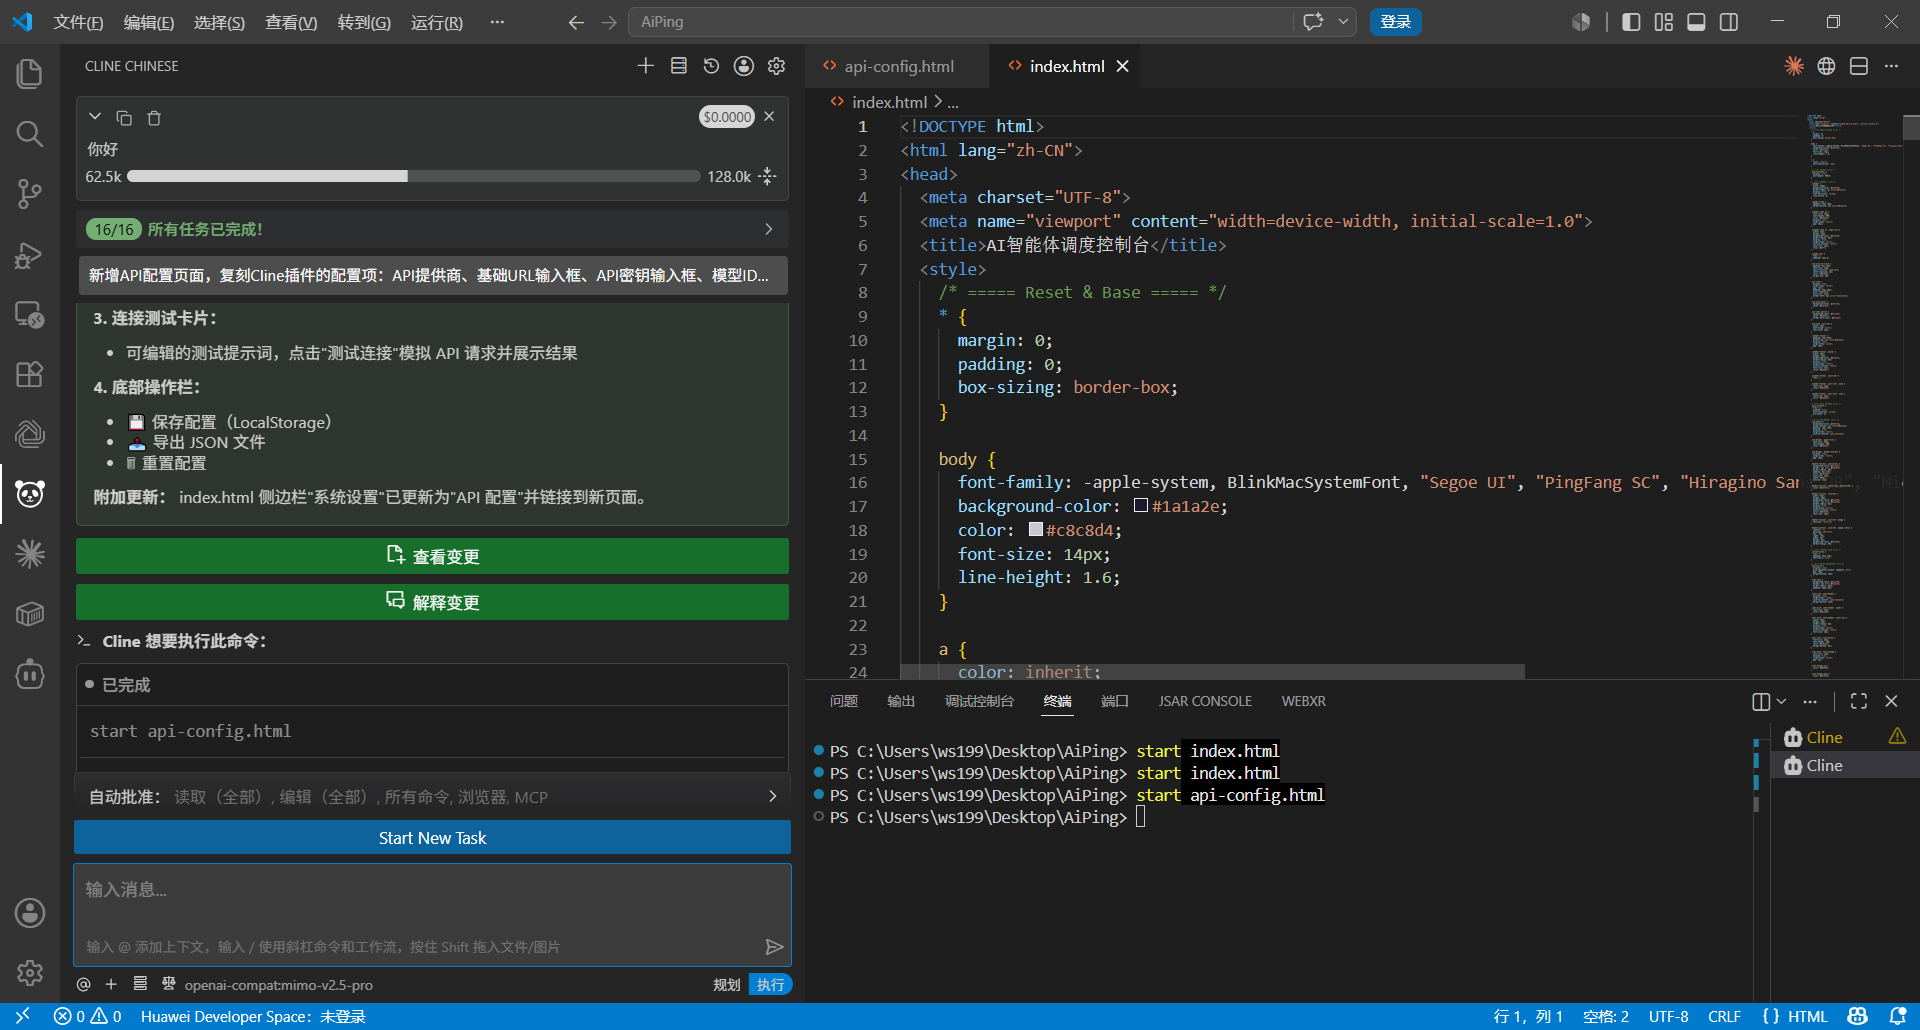Open model selector openai-compat:mimo-v2.5-pro
The width and height of the screenshot is (1920, 1030).
click(278, 985)
